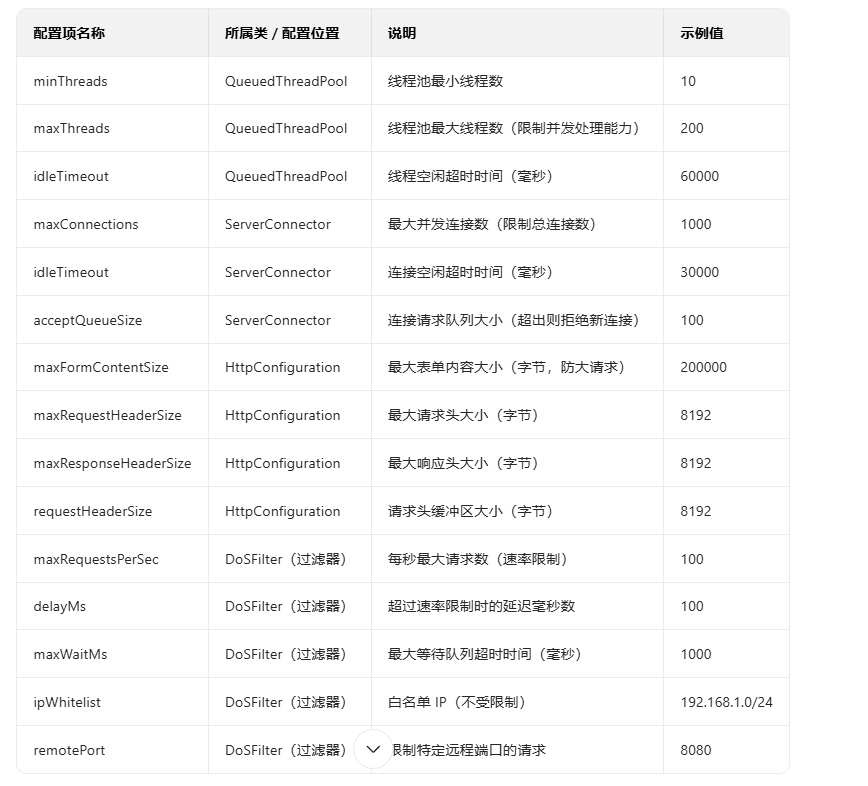
Task: Click idleTimeout in the ServerConnector row
Action: [x=71, y=272]
